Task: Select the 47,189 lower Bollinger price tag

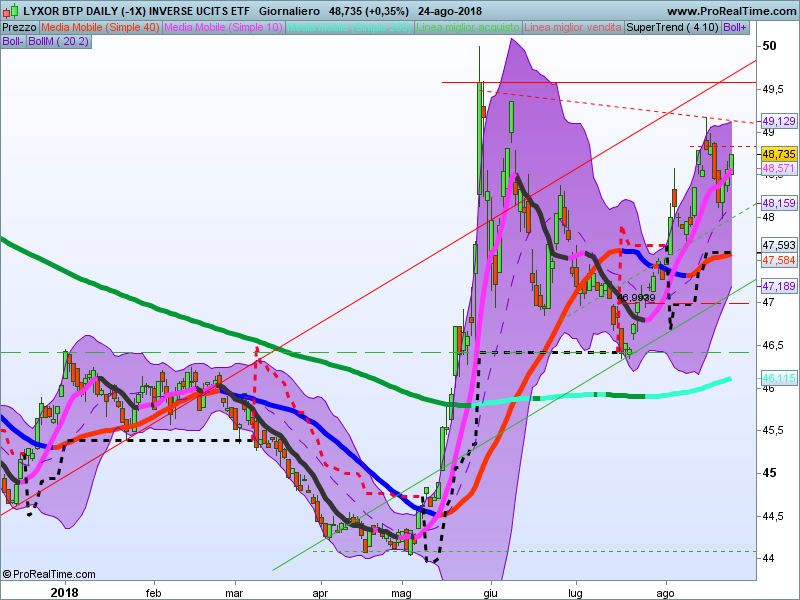Action: click(x=779, y=286)
